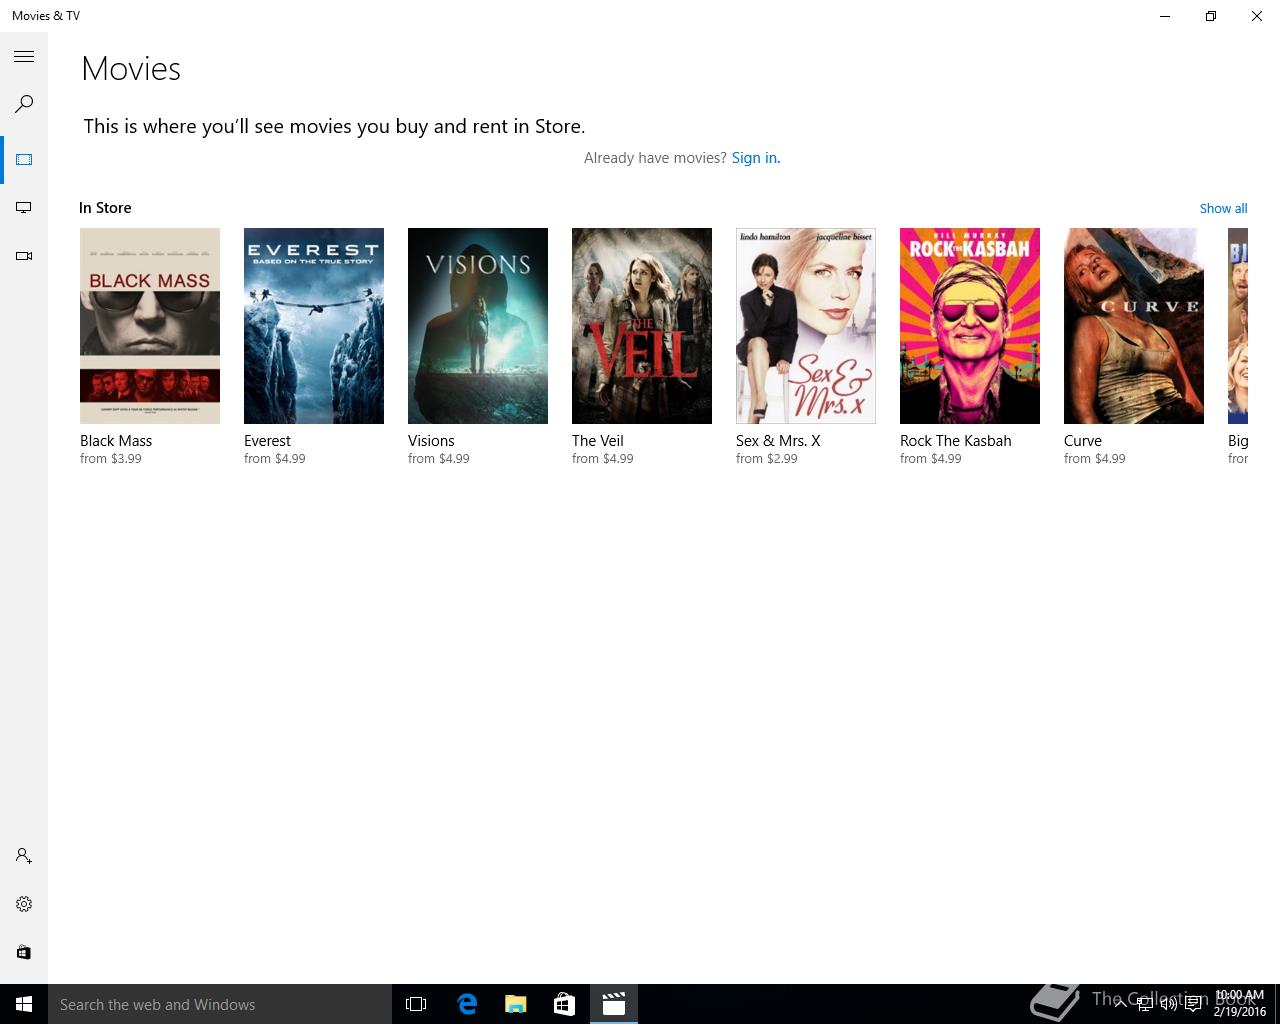Open the Store app from the taskbar
The image size is (1280, 1024).
tap(564, 1004)
